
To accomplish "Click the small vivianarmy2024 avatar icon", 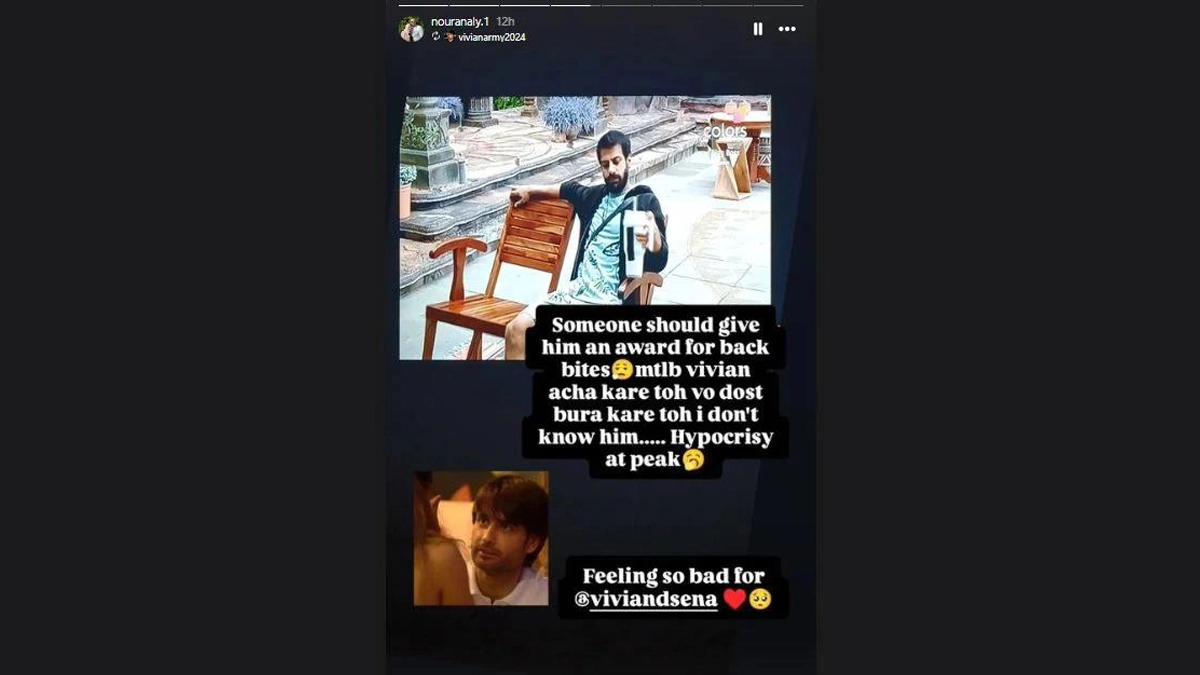I will (450, 37).
